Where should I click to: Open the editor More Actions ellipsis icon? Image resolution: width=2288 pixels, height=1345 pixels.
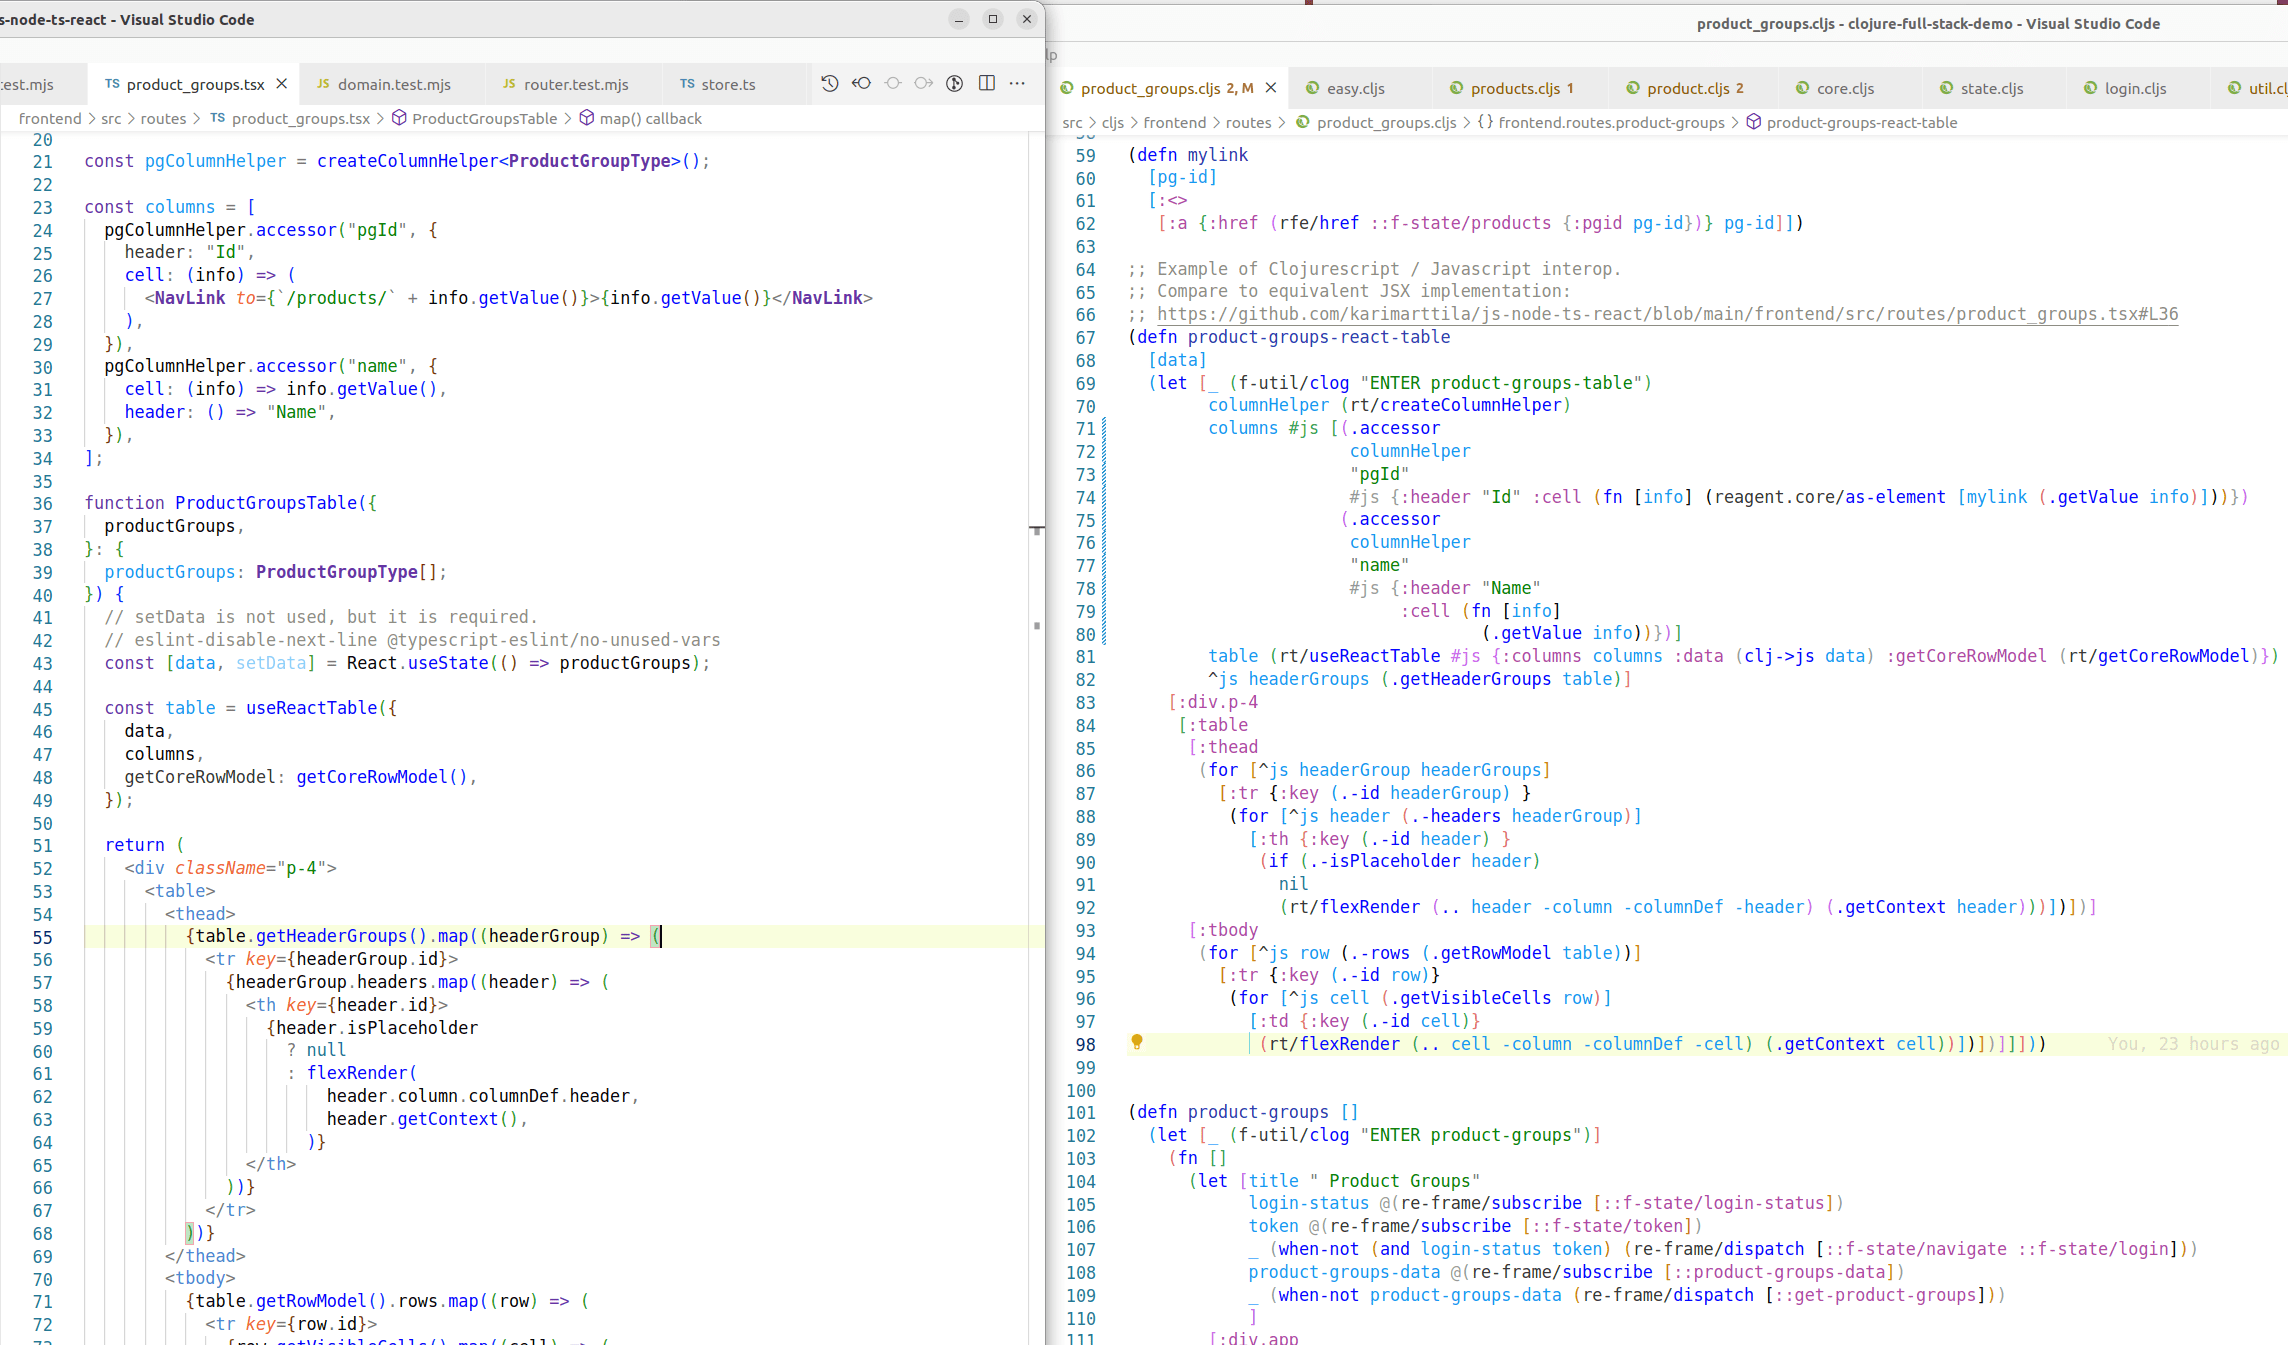pos(1017,84)
